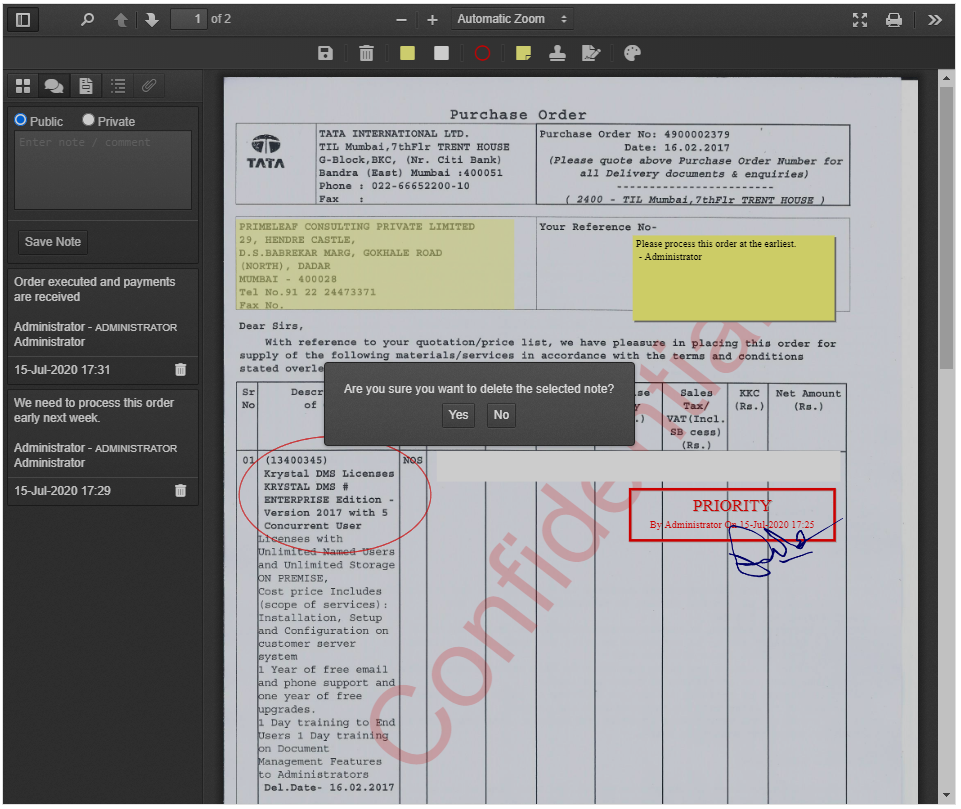
Task: Click the TATA logo on document
Action: click(266, 152)
